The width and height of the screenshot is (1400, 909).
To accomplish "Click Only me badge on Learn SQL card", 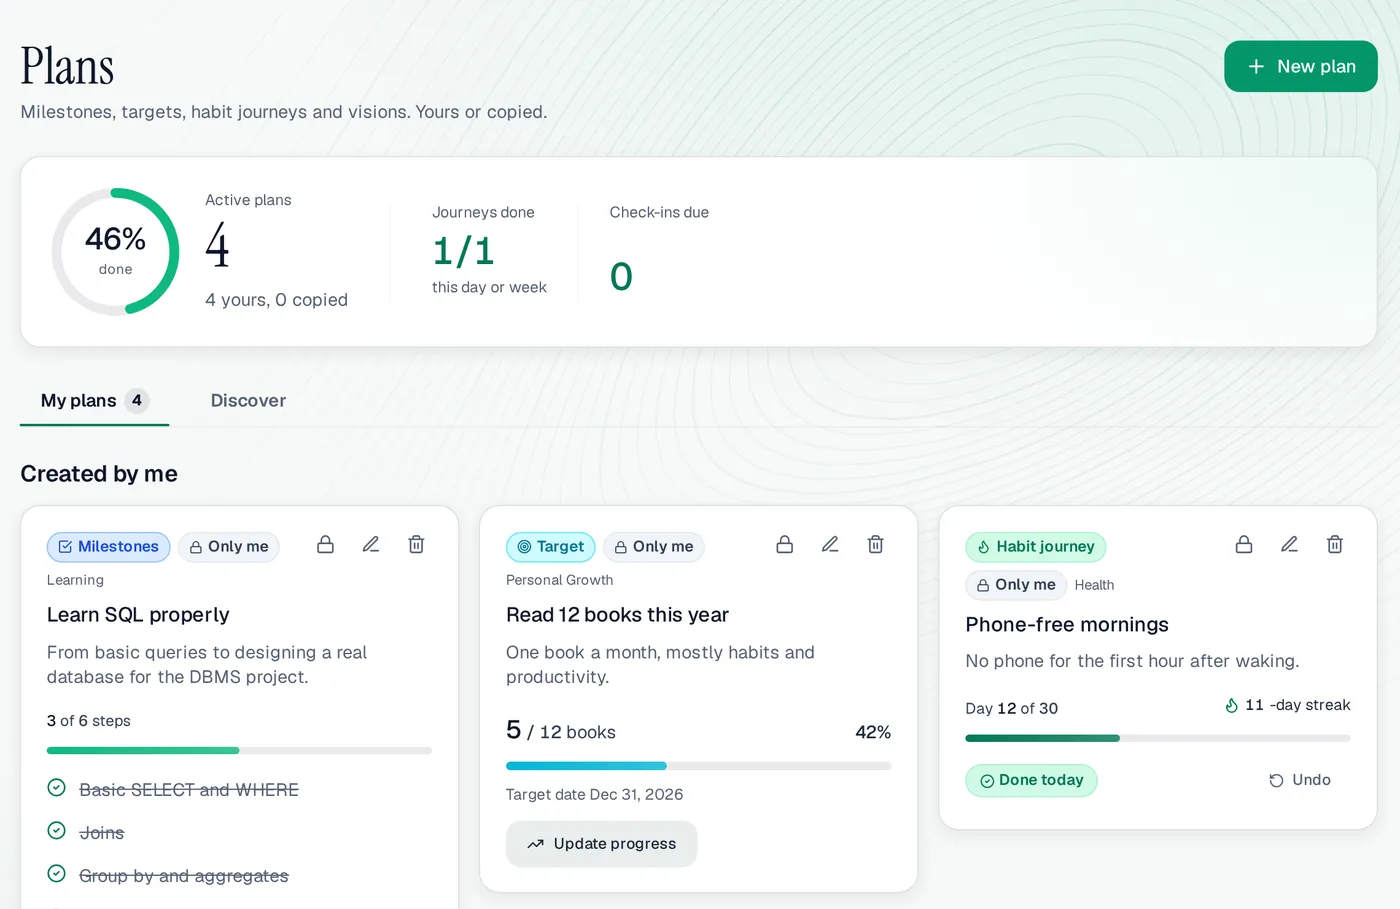I will coord(229,547).
